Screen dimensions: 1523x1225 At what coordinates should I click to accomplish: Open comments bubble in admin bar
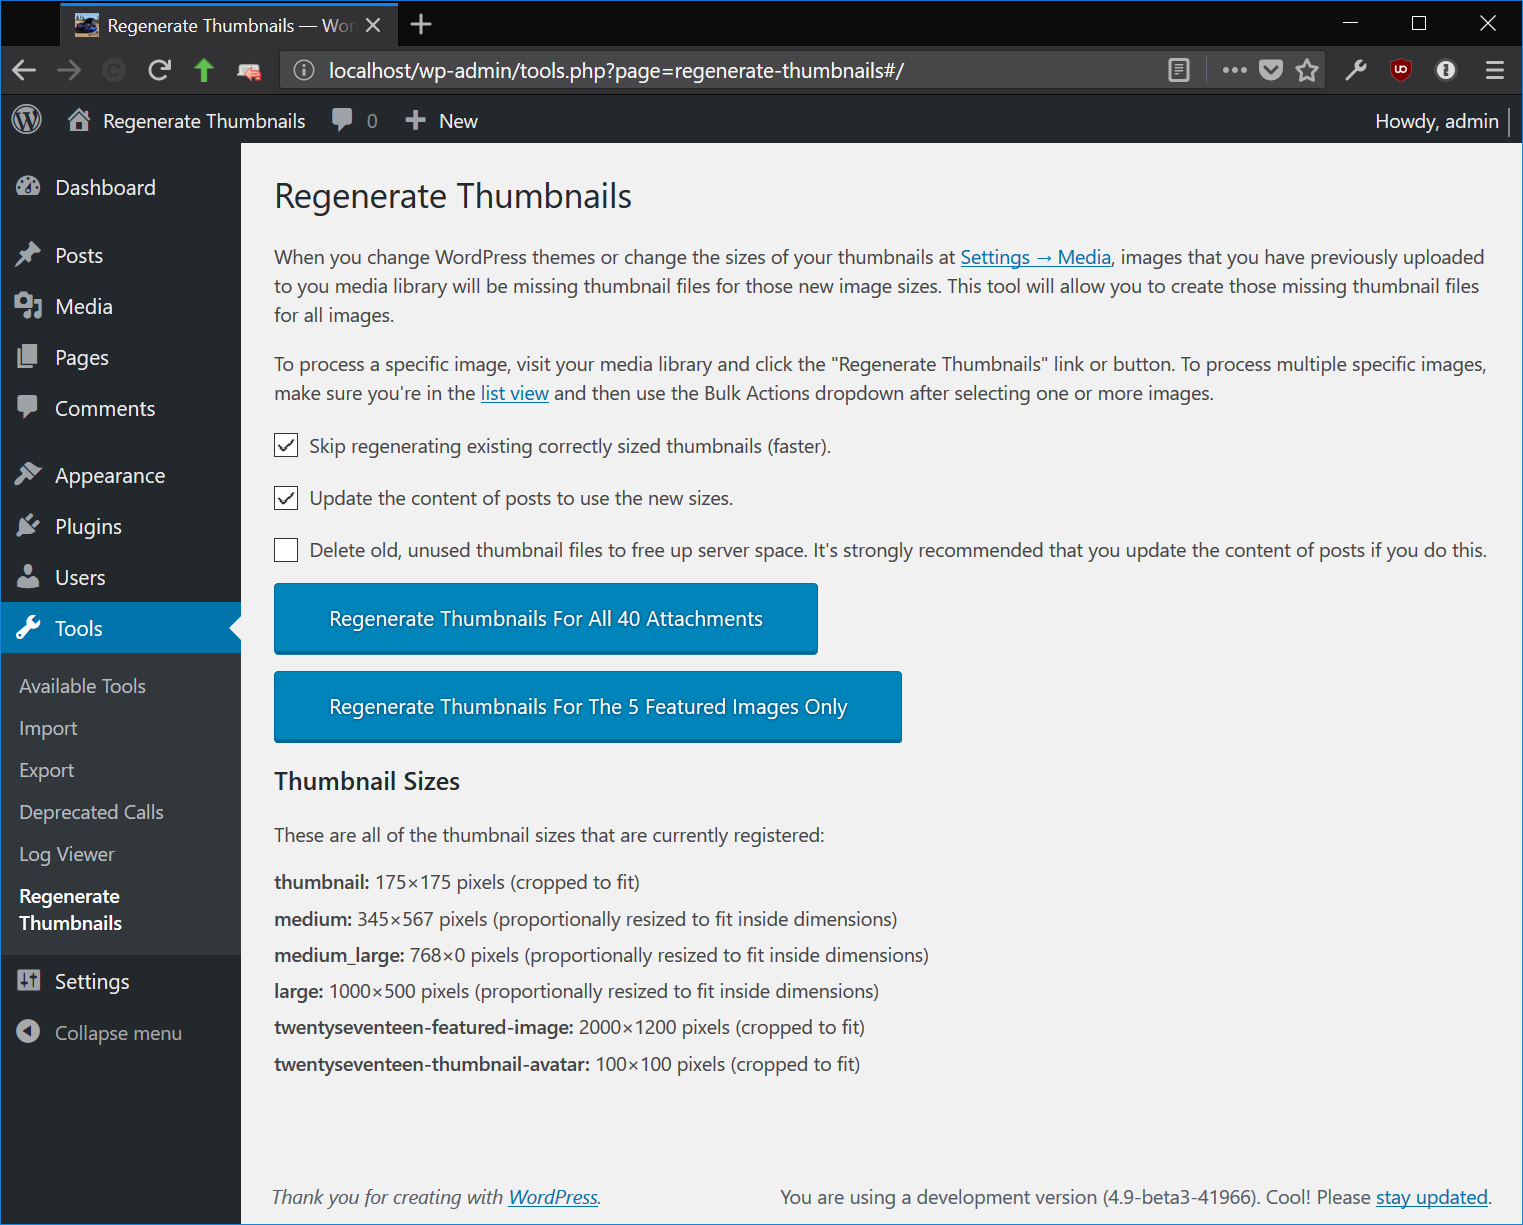coord(342,120)
